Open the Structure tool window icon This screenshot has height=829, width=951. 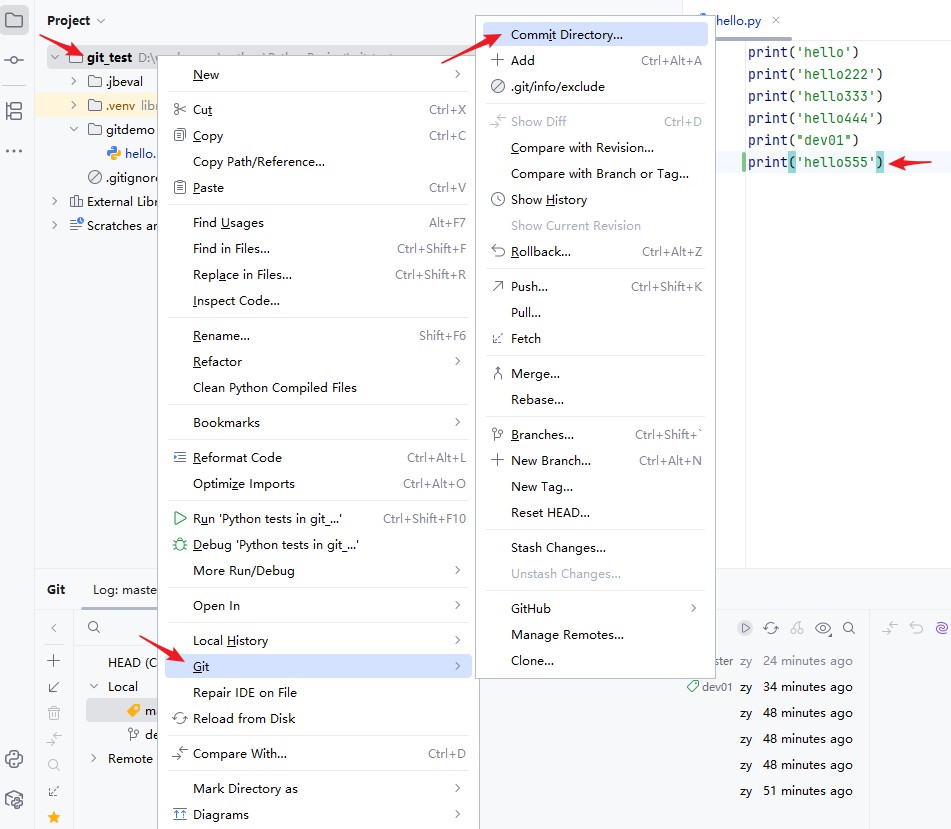14,111
